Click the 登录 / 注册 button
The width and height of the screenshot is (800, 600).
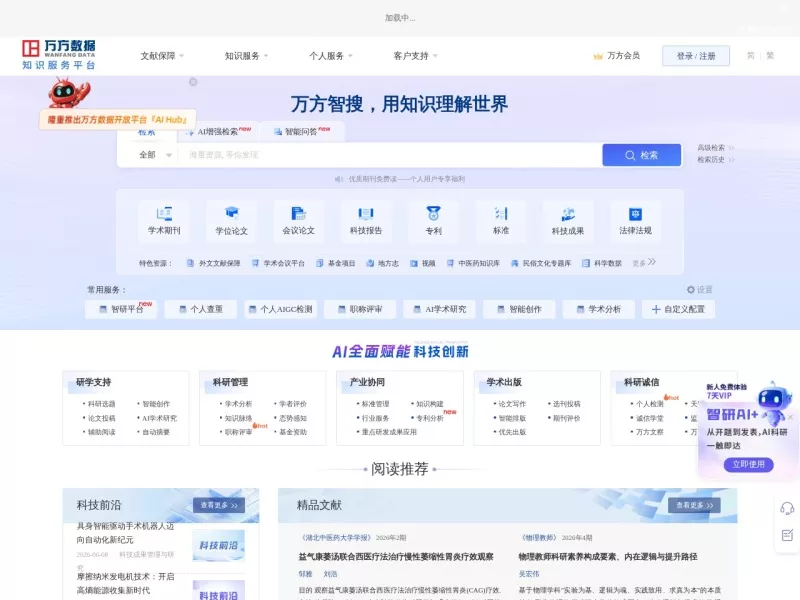(696, 56)
